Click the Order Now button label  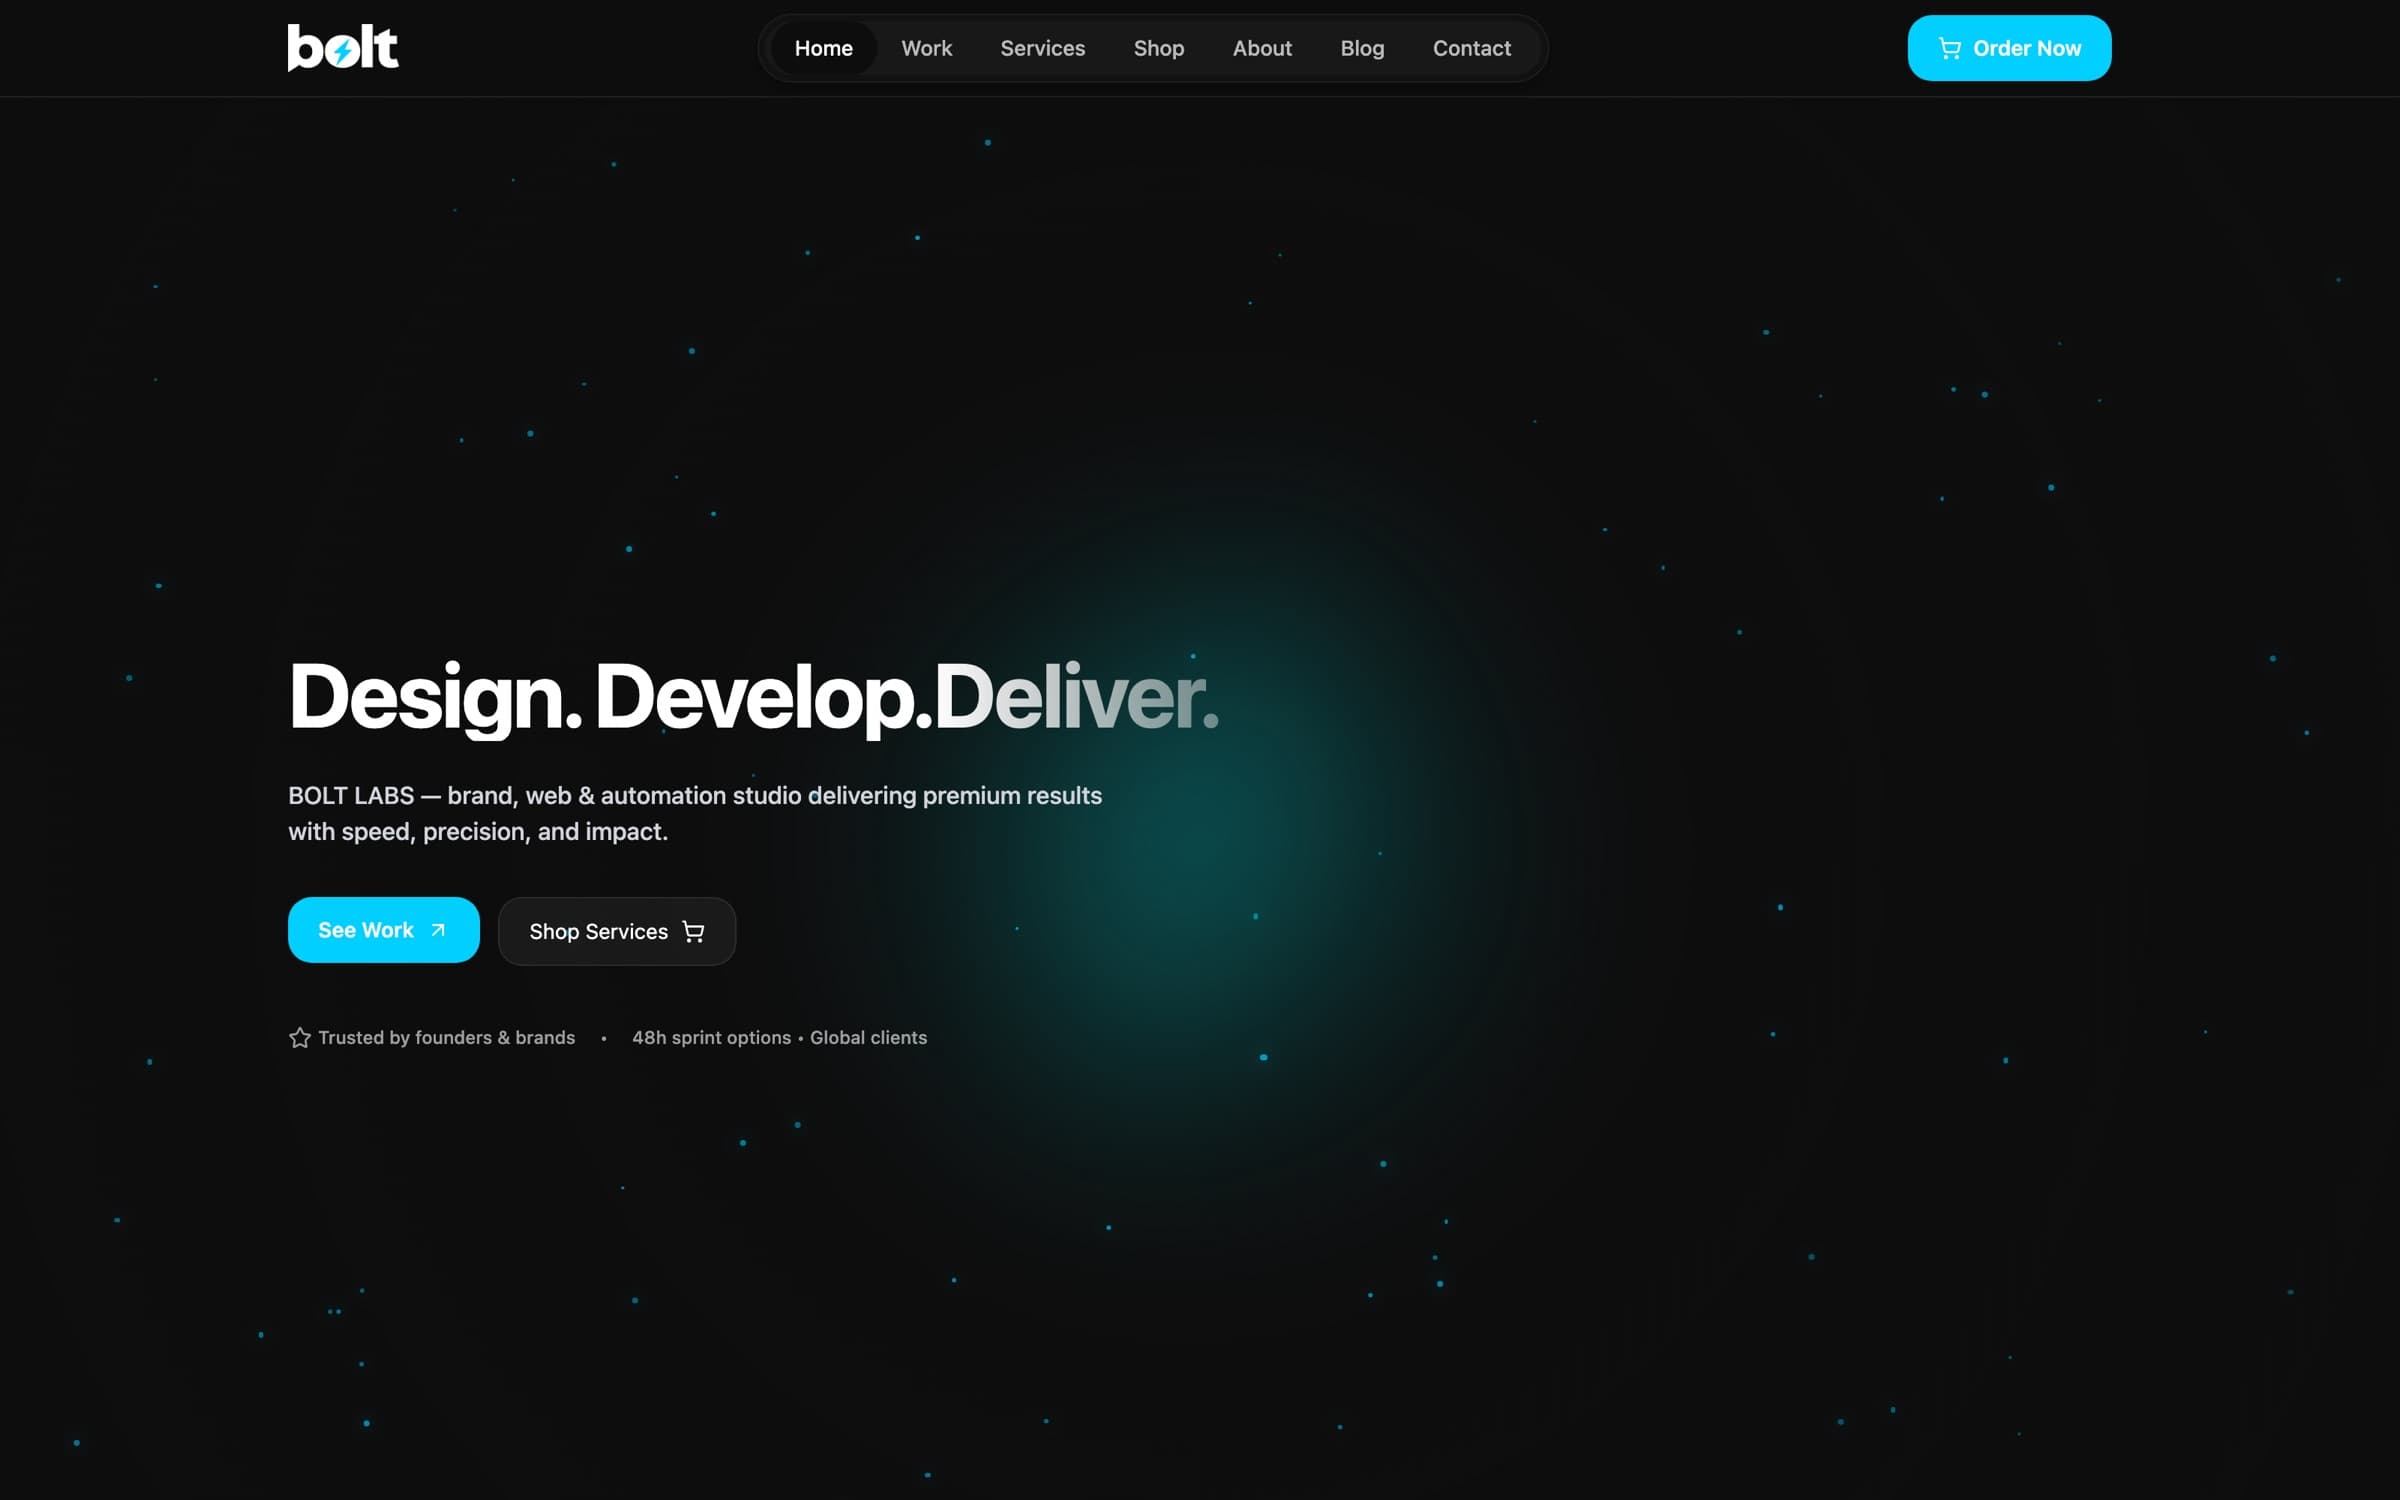(x=2026, y=48)
